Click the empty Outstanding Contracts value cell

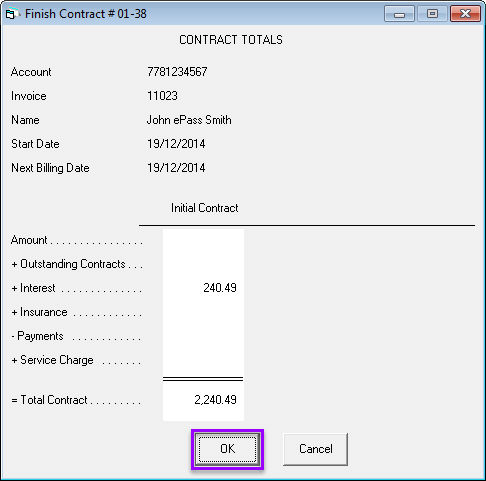pos(203,264)
